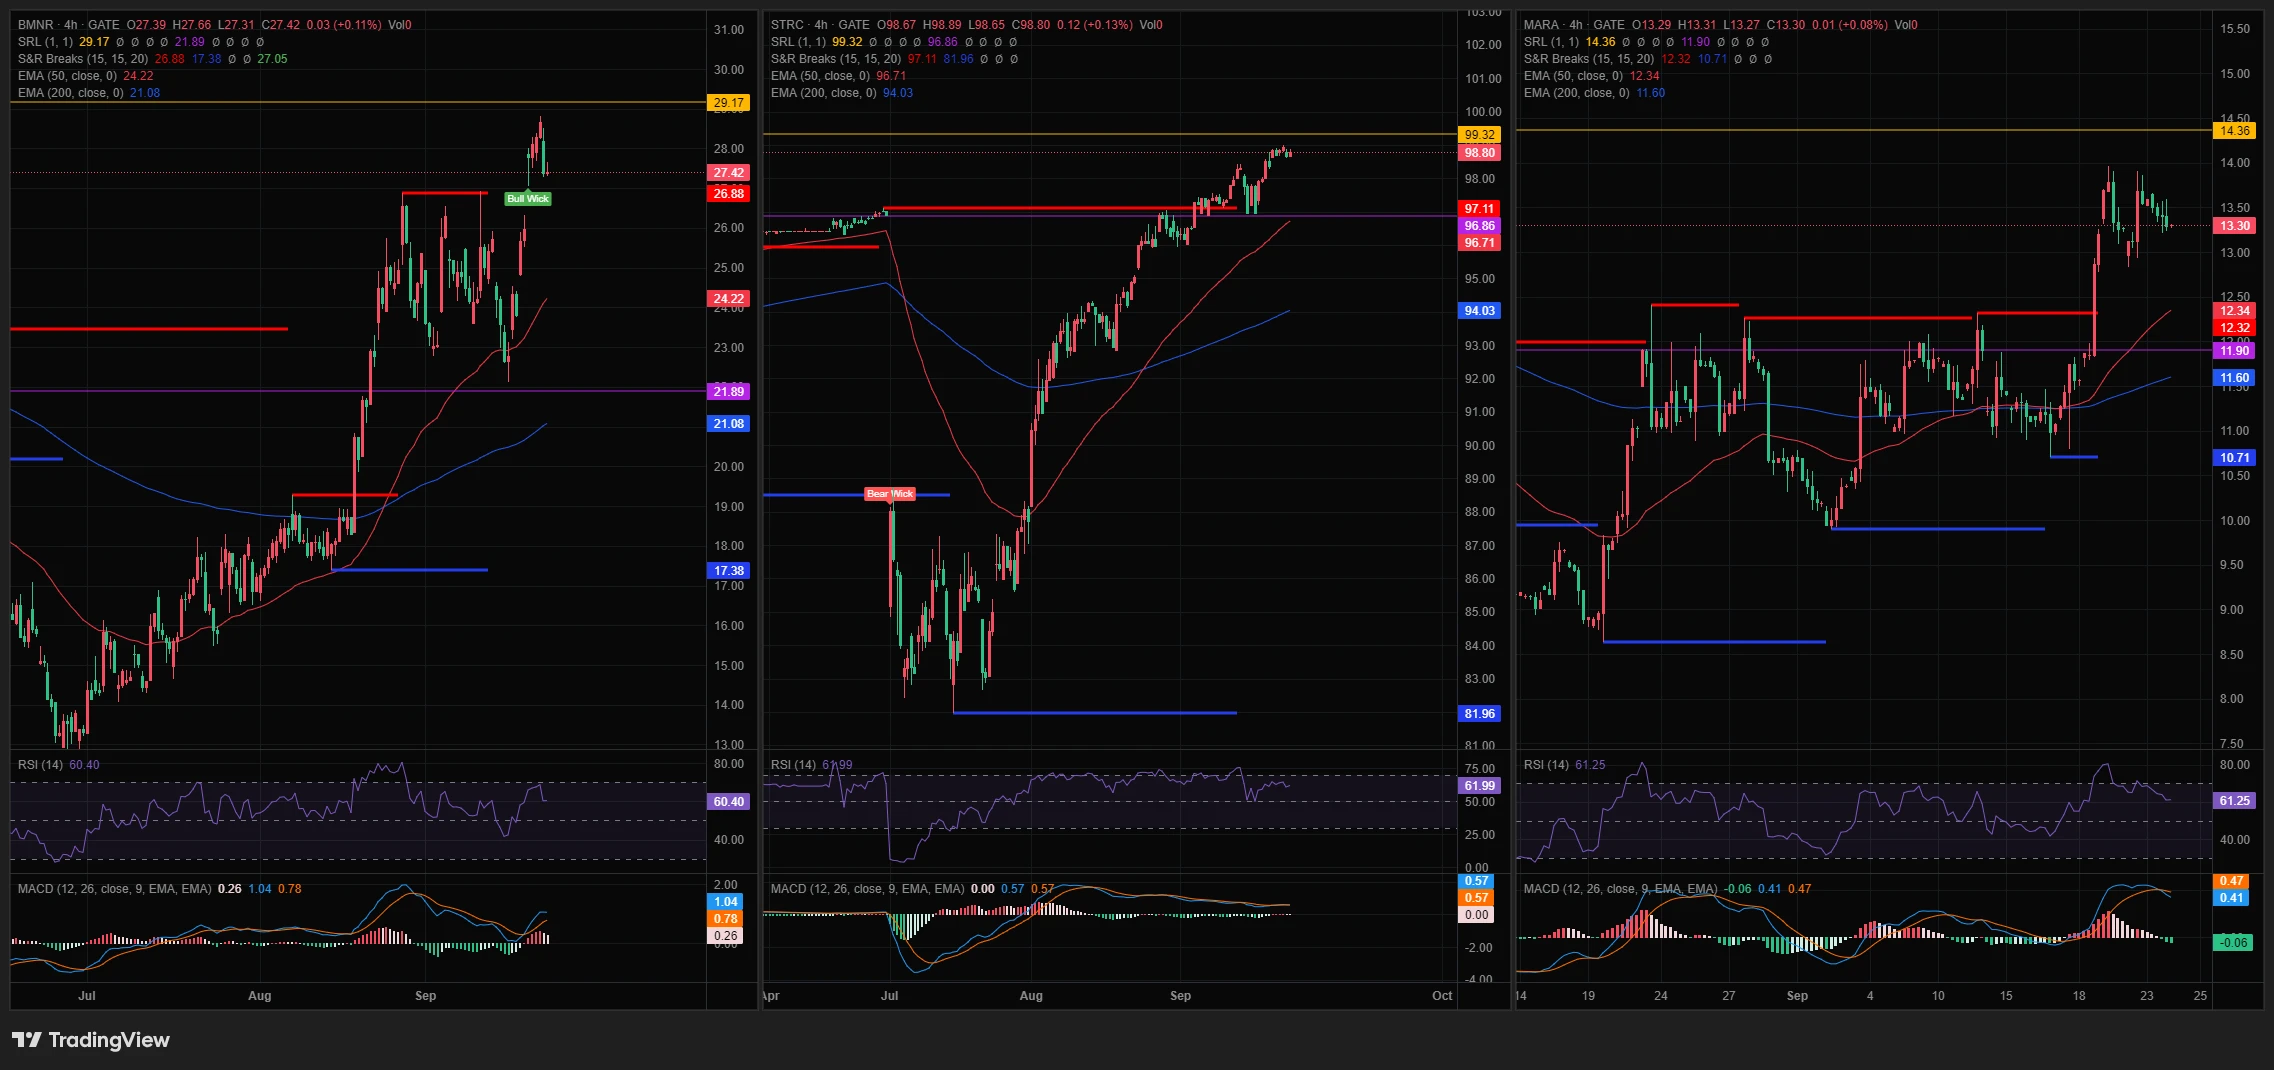Click the 0.26 MACD histogram label
The height and width of the screenshot is (1070, 2274).
point(726,936)
